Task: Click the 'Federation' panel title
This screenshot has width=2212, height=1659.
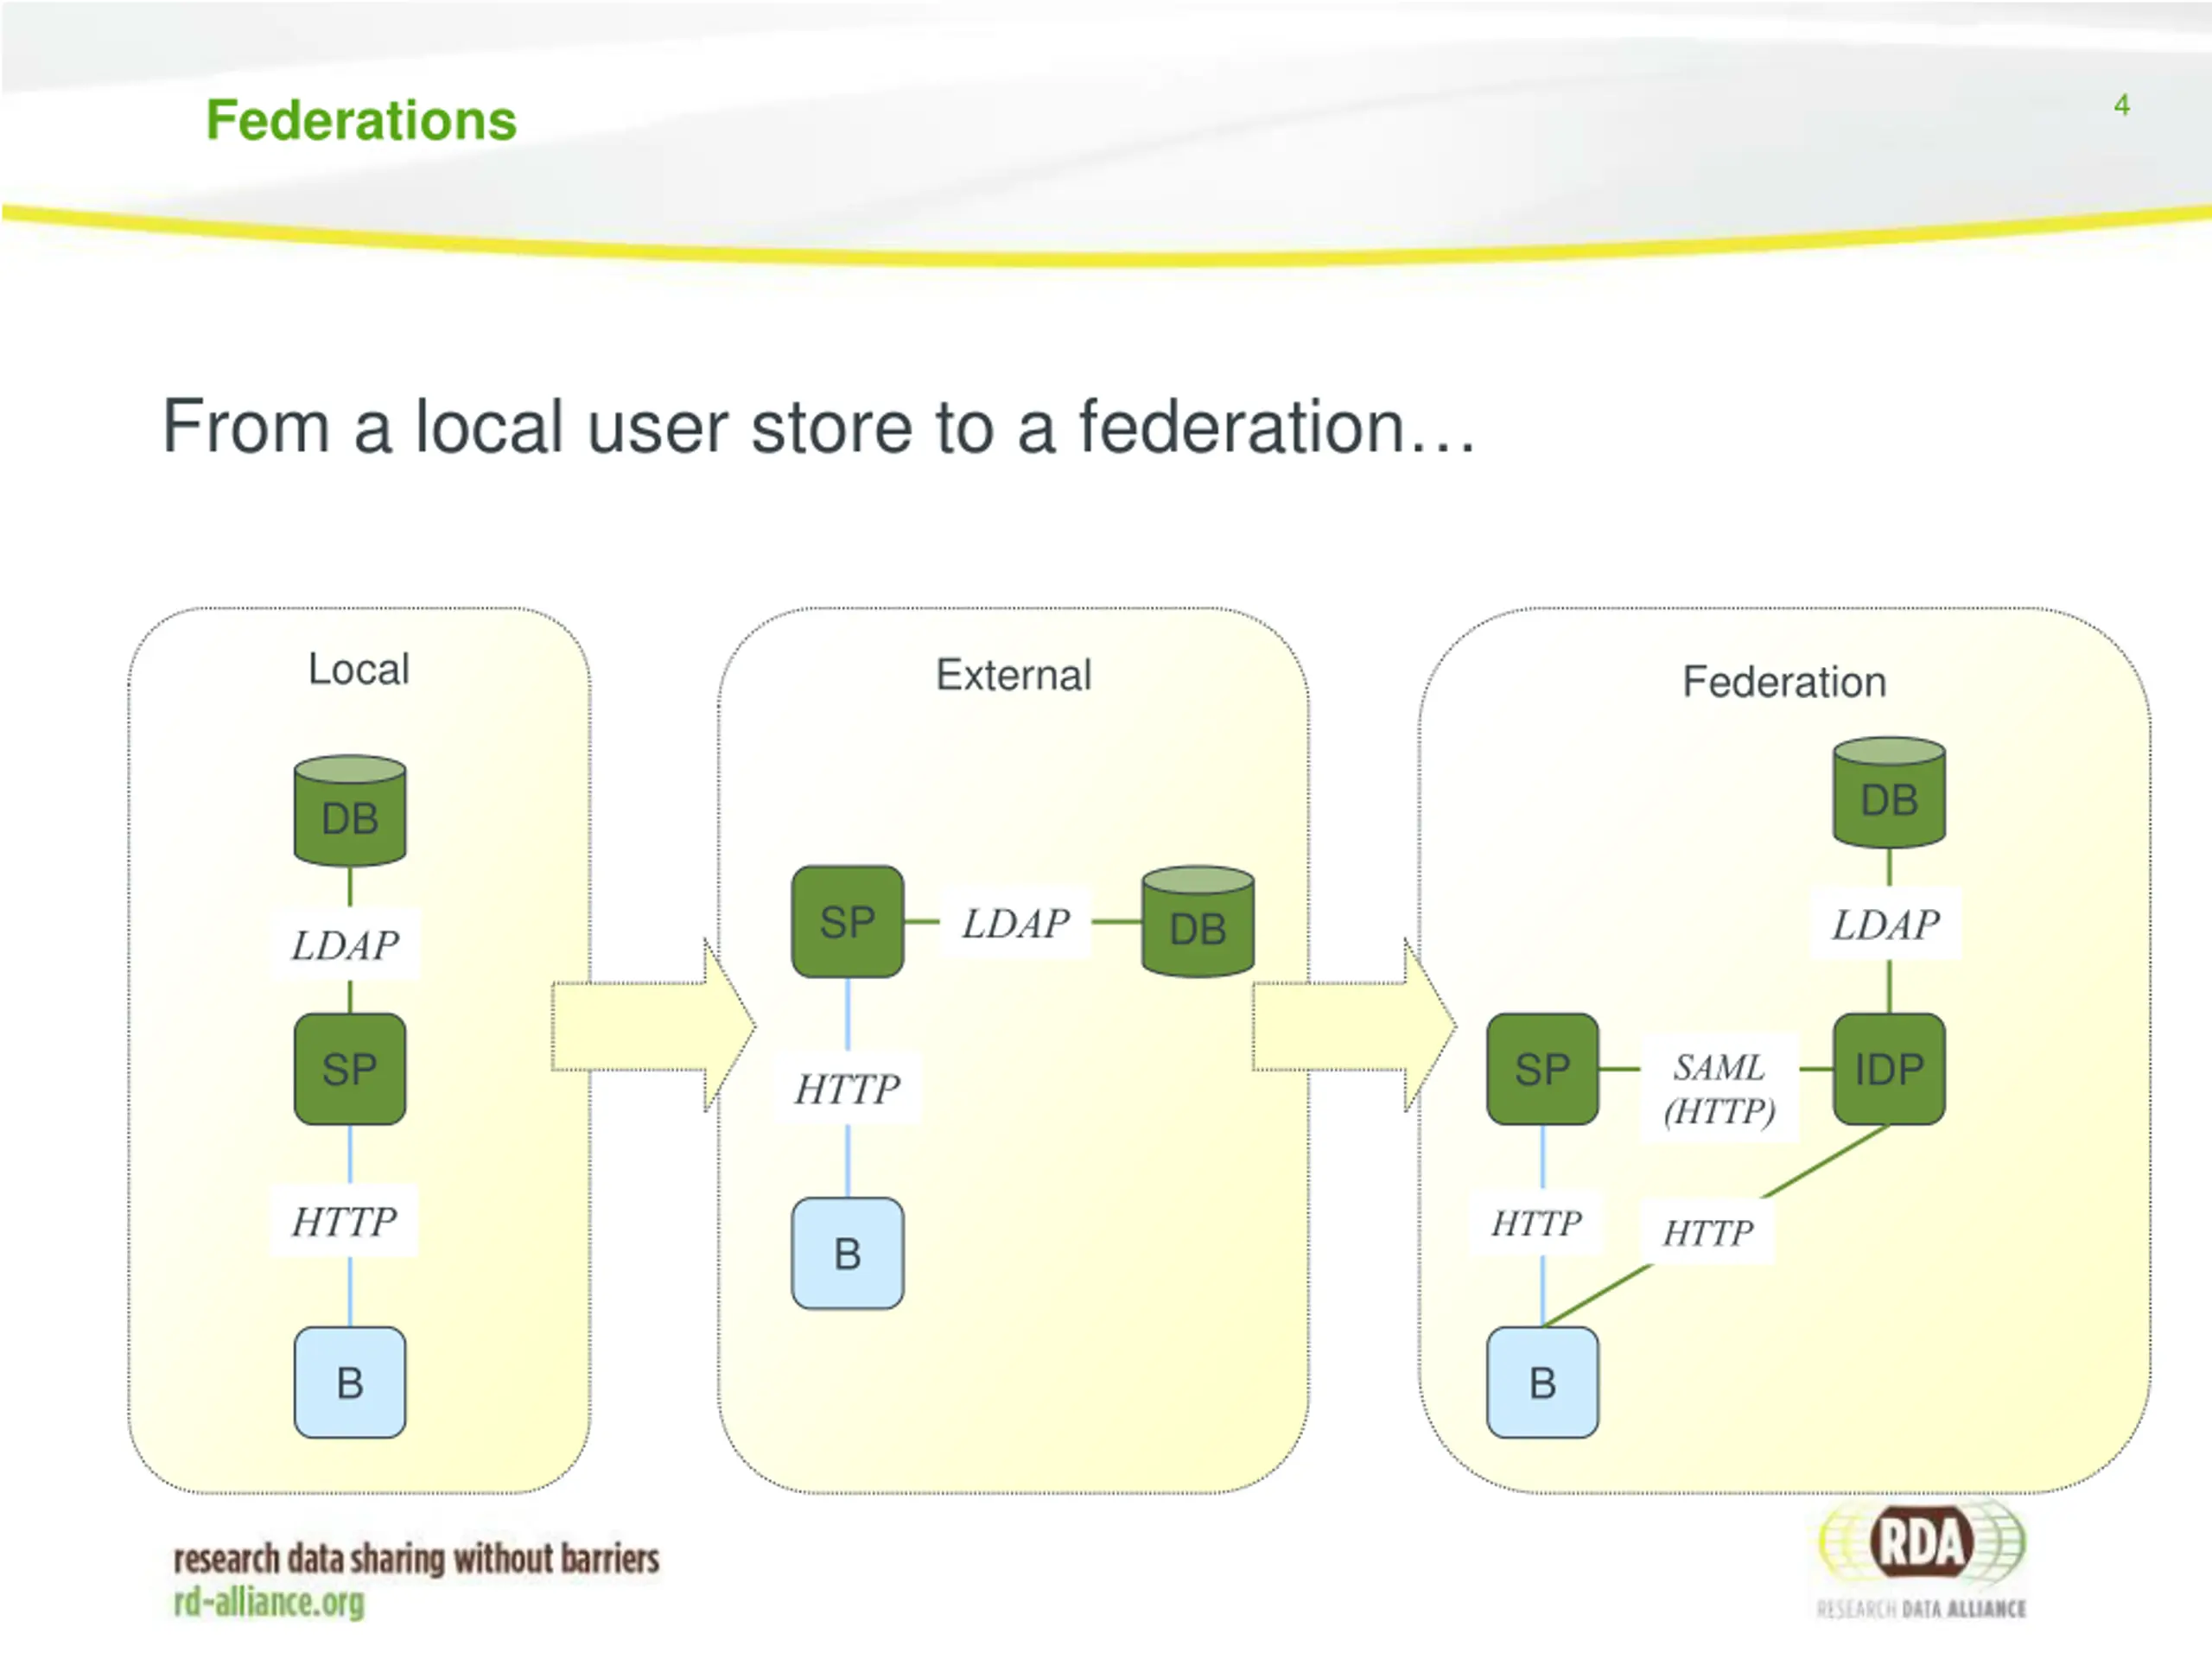Action: pos(1784,682)
